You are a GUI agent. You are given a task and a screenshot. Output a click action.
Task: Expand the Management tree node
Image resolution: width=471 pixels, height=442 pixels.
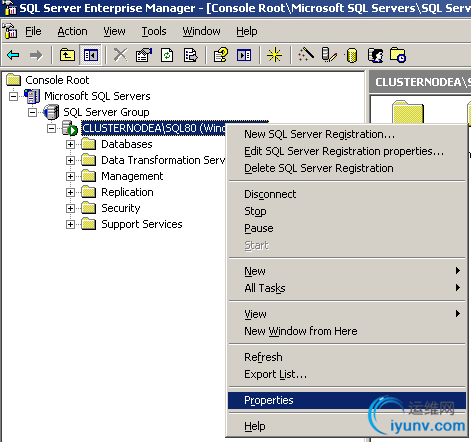pos(70,176)
